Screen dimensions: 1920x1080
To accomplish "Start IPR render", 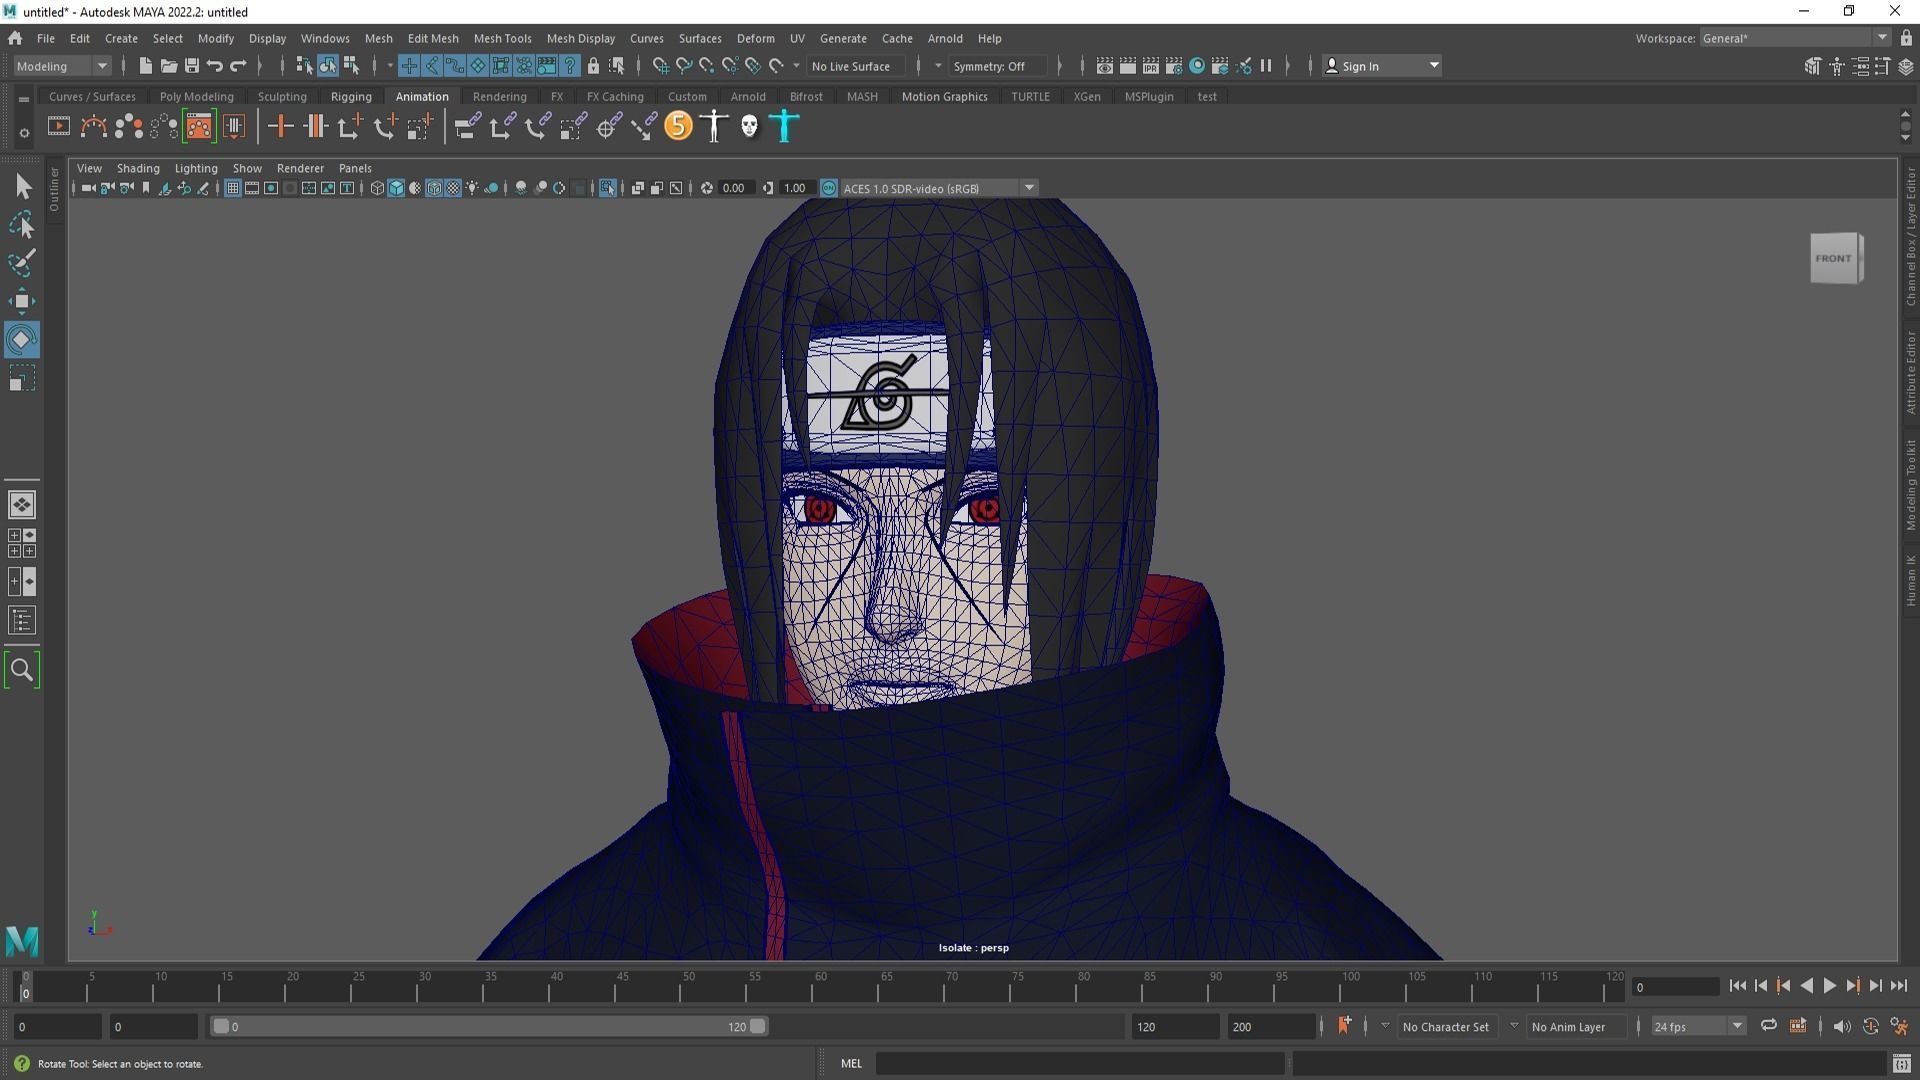I will pos(1151,66).
